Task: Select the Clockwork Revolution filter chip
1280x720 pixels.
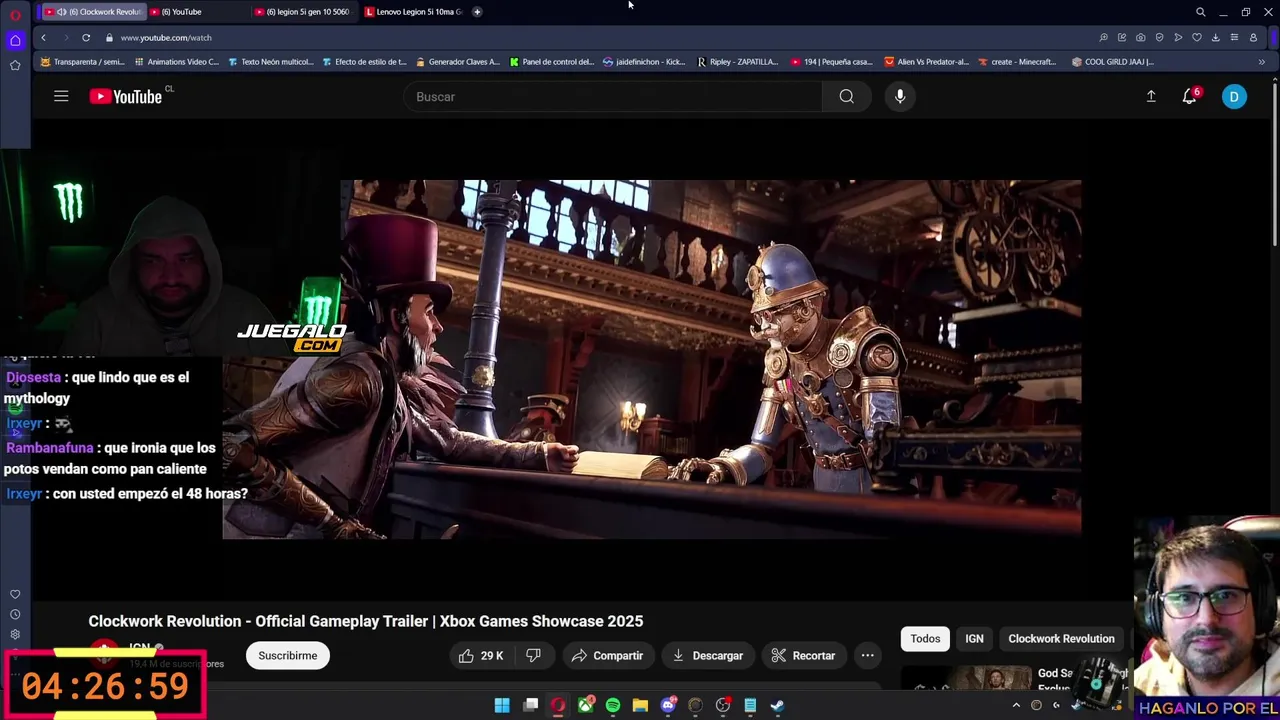Action: tap(1061, 638)
